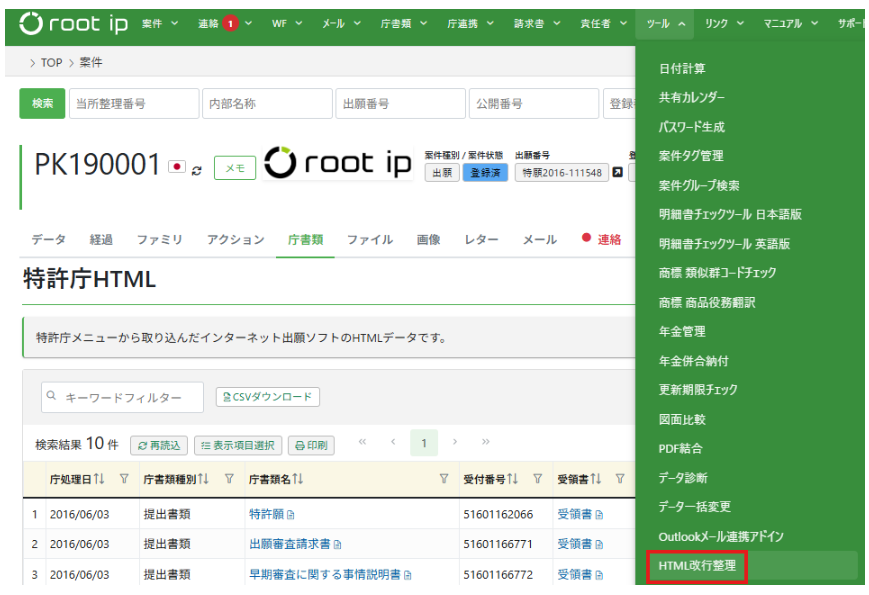This screenshot has width=869, height=595.
Task: Click the refresh icon beside PK190001
Action: pos(197,169)
